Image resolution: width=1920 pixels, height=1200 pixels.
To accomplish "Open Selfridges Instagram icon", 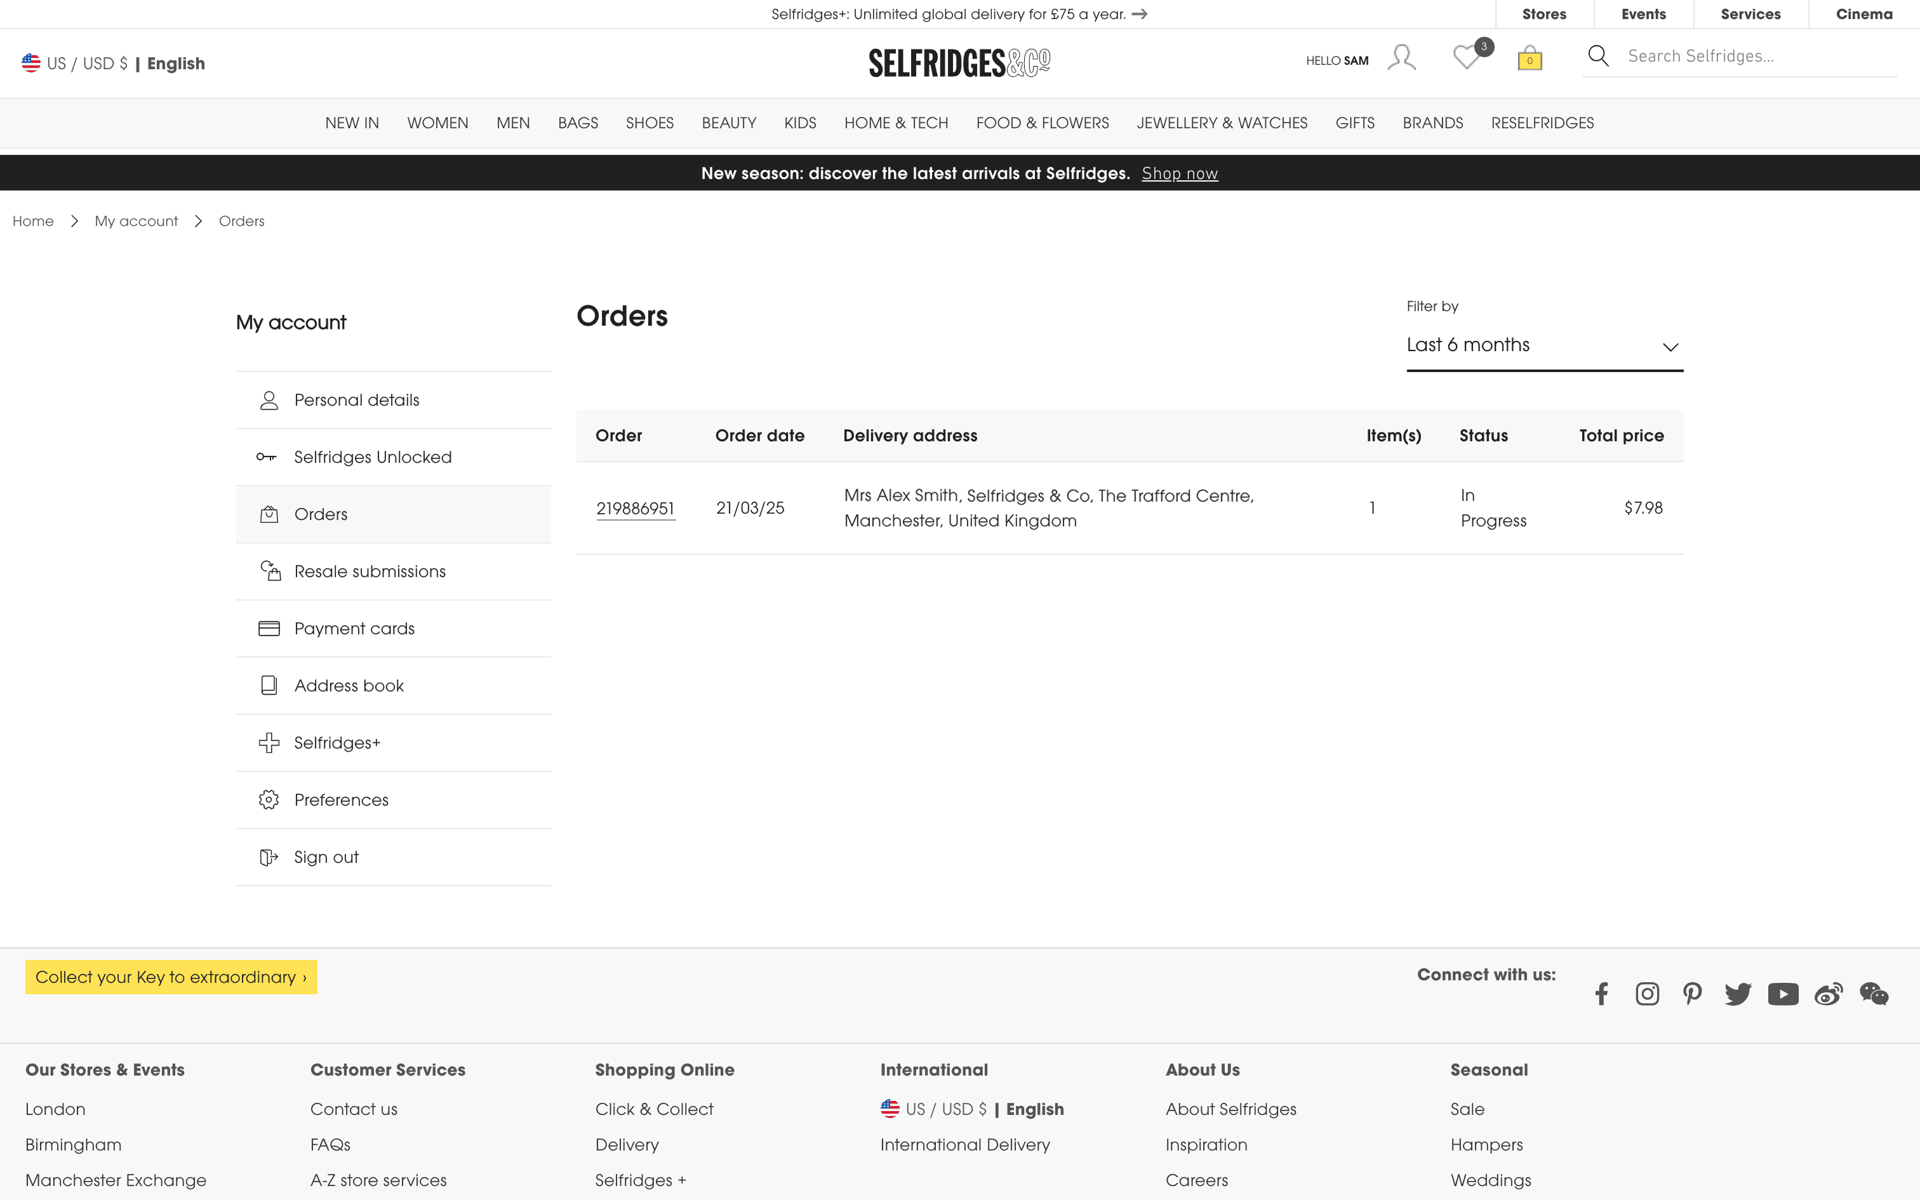I will pos(1647,993).
